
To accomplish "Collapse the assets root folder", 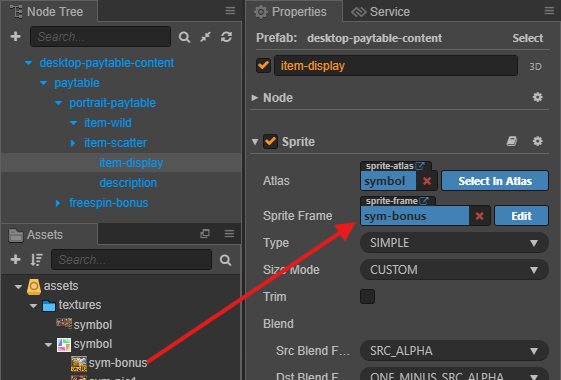I will pyautogui.click(x=18, y=287).
